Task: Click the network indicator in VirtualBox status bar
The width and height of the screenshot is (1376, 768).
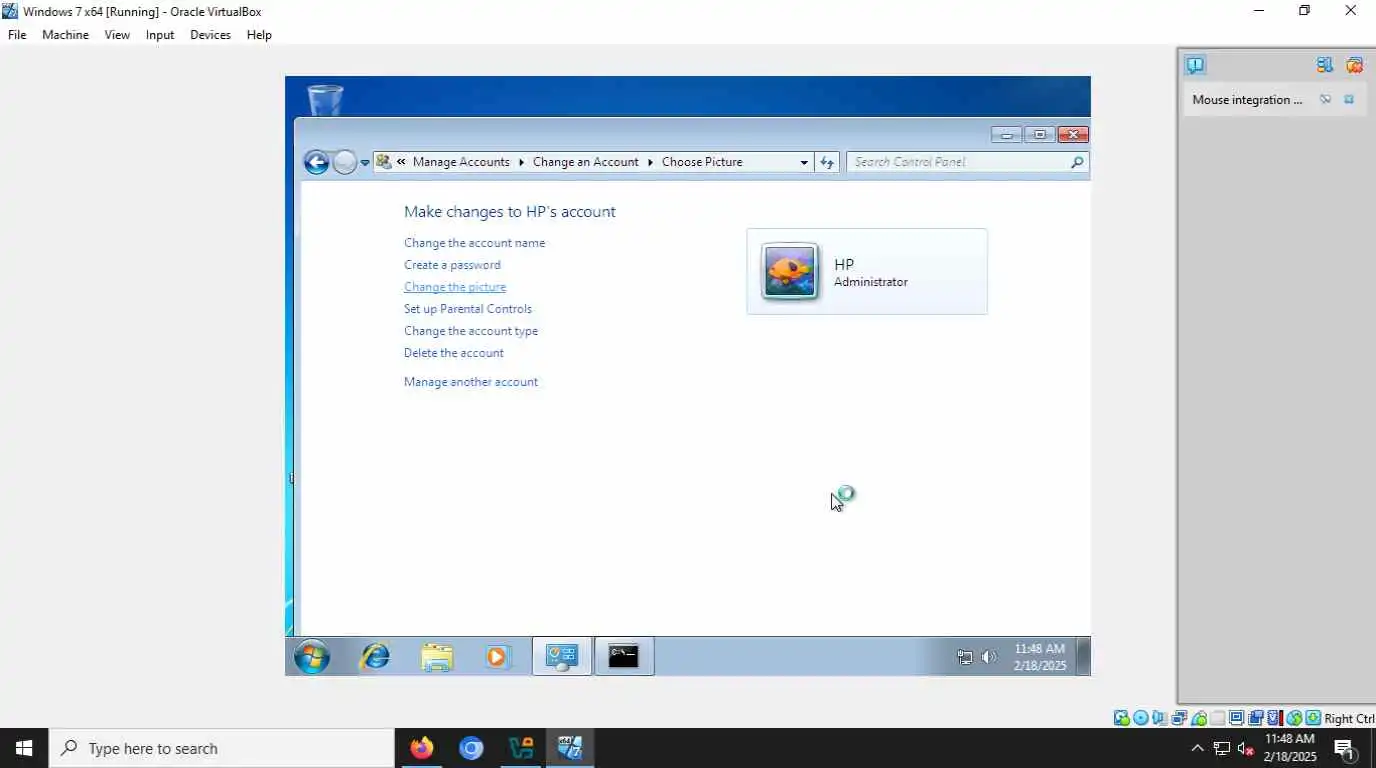Action: (x=1179, y=718)
